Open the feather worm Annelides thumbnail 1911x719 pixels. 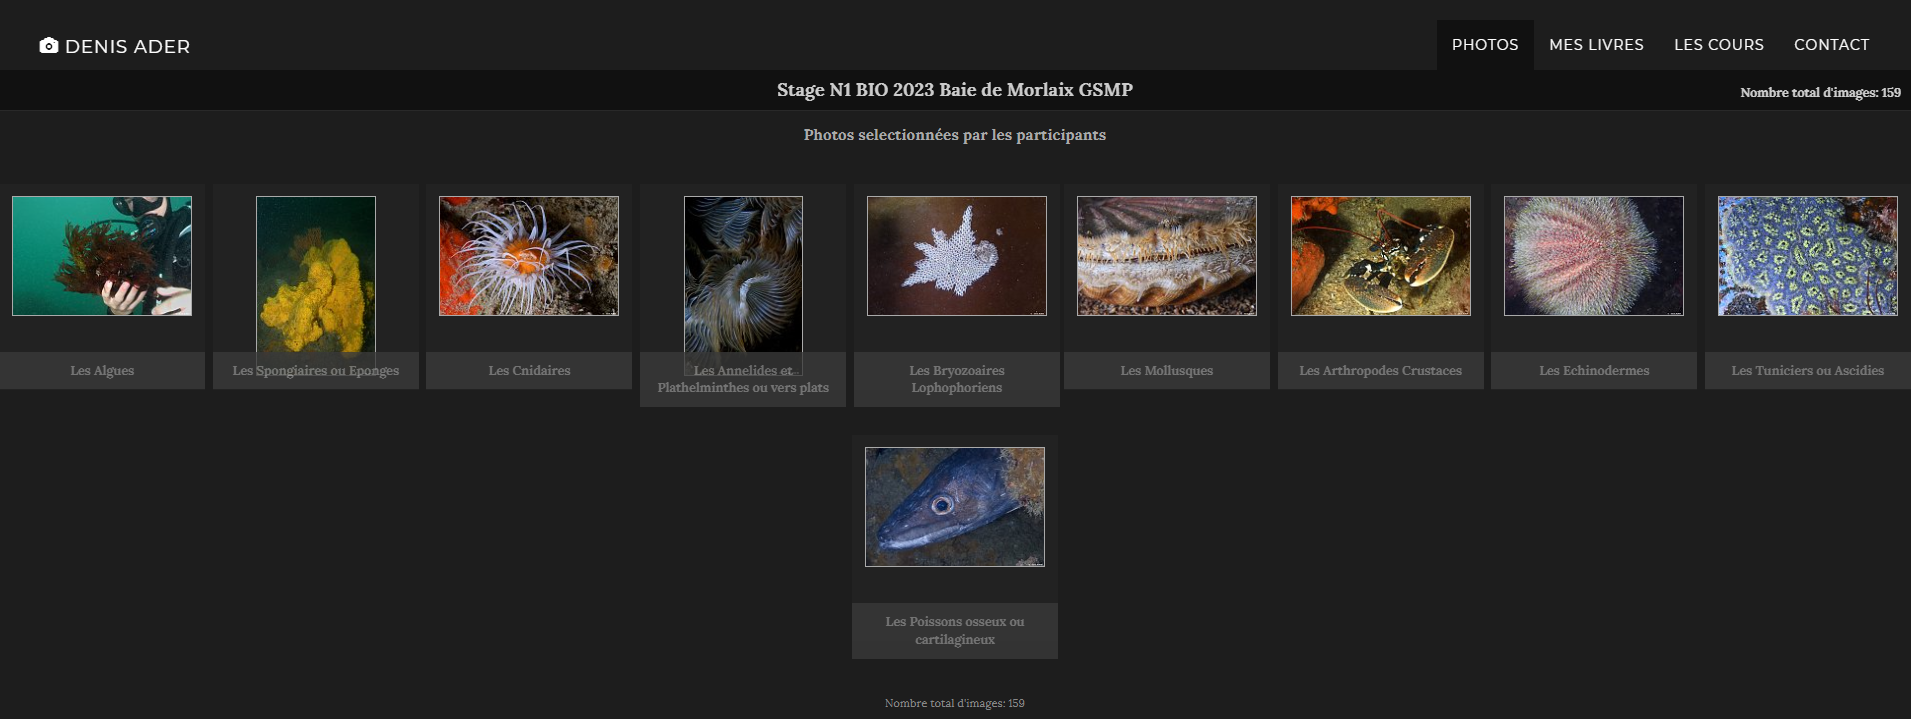(743, 285)
